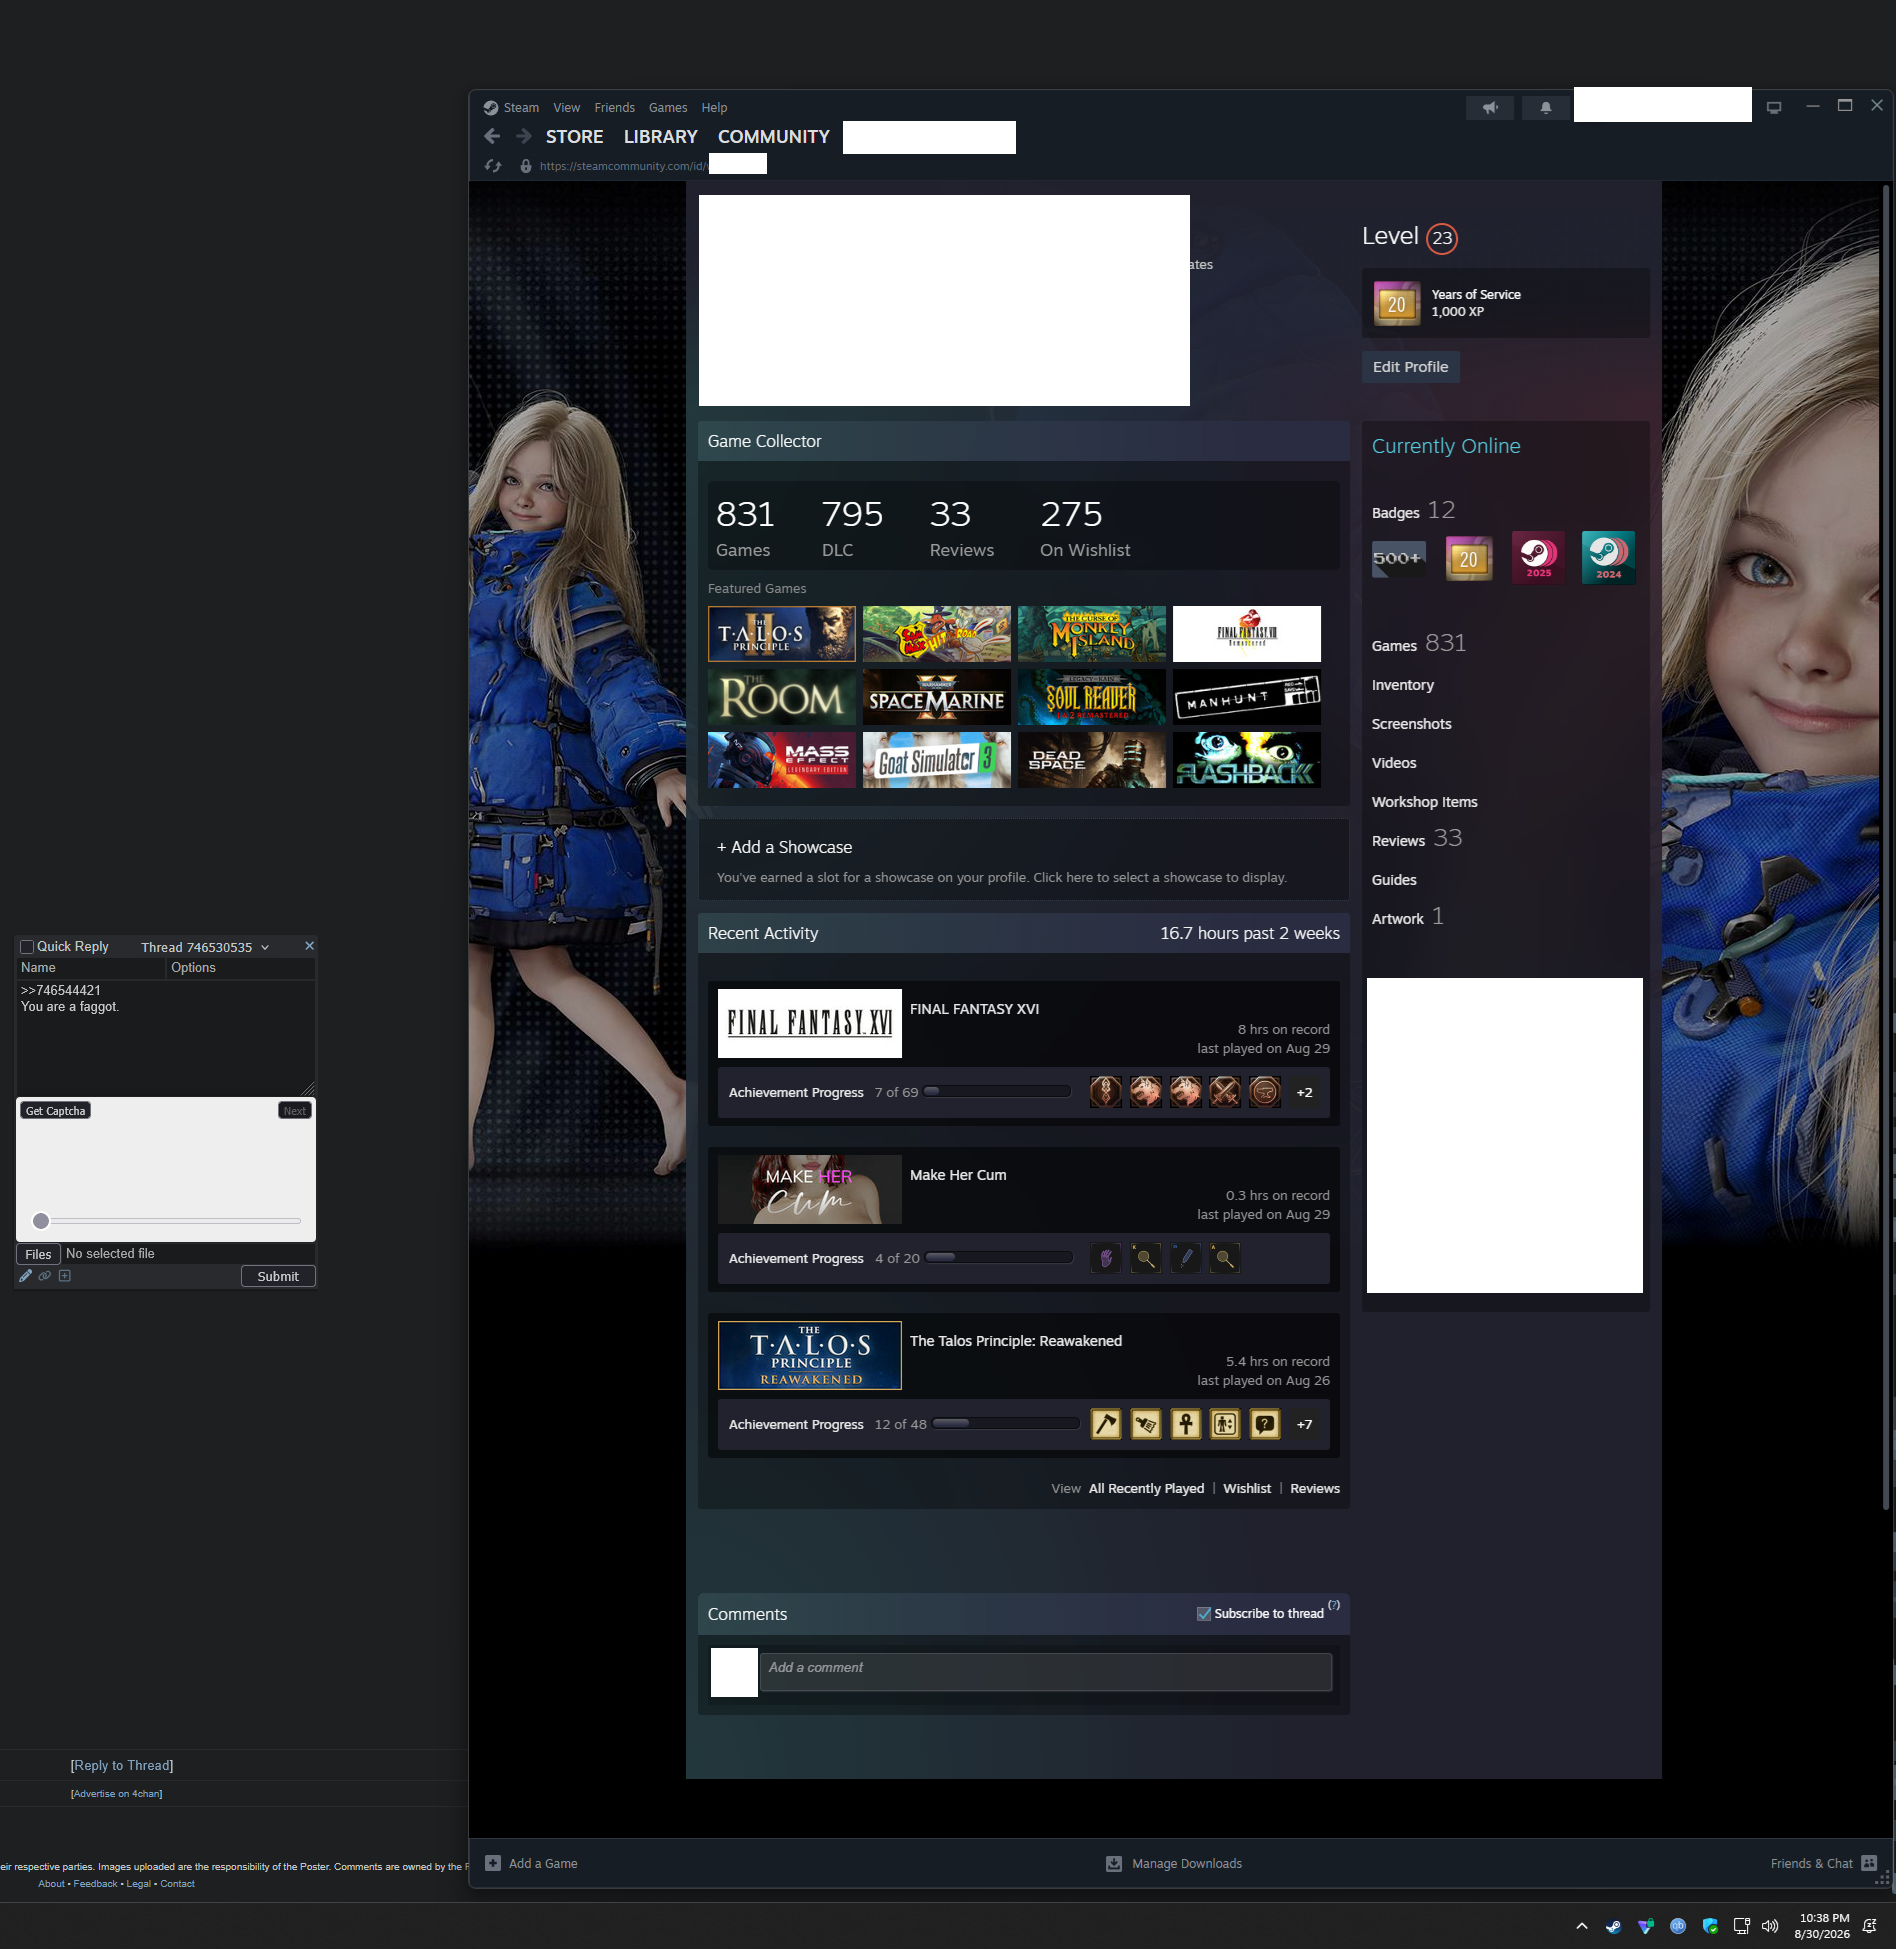Click the plus box icon in Quick Reply
The height and width of the screenshot is (1949, 1896).
(x=65, y=1276)
